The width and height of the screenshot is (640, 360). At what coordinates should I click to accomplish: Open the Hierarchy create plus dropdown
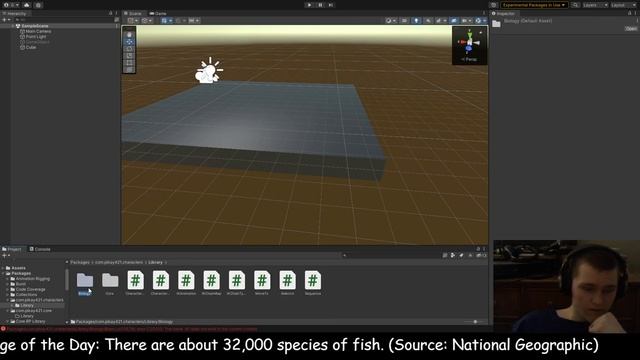[6, 20]
